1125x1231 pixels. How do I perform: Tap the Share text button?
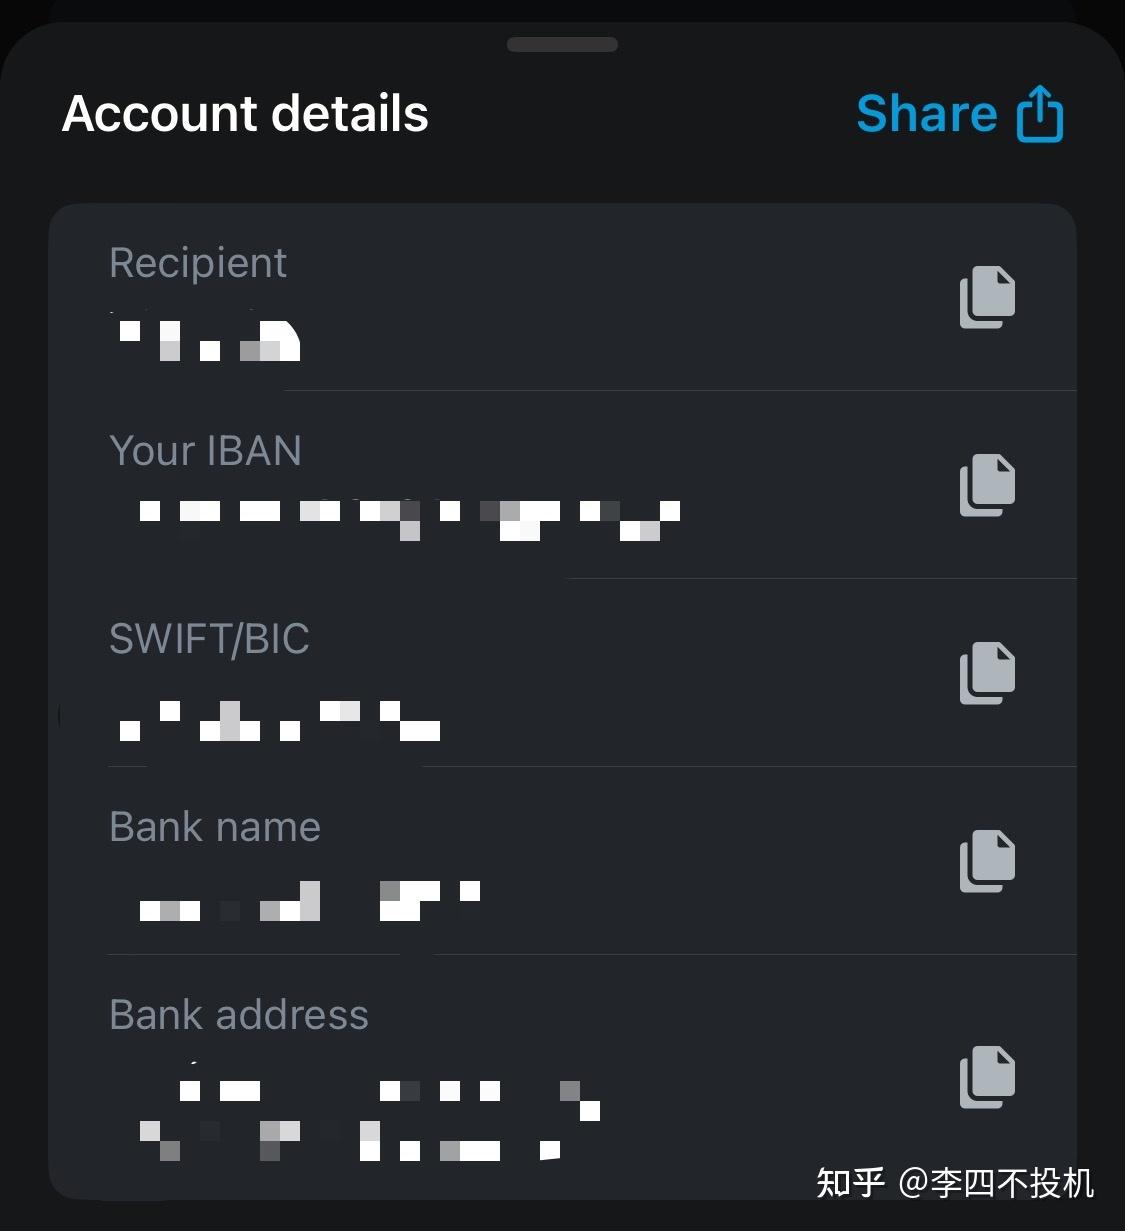[x=926, y=114]
